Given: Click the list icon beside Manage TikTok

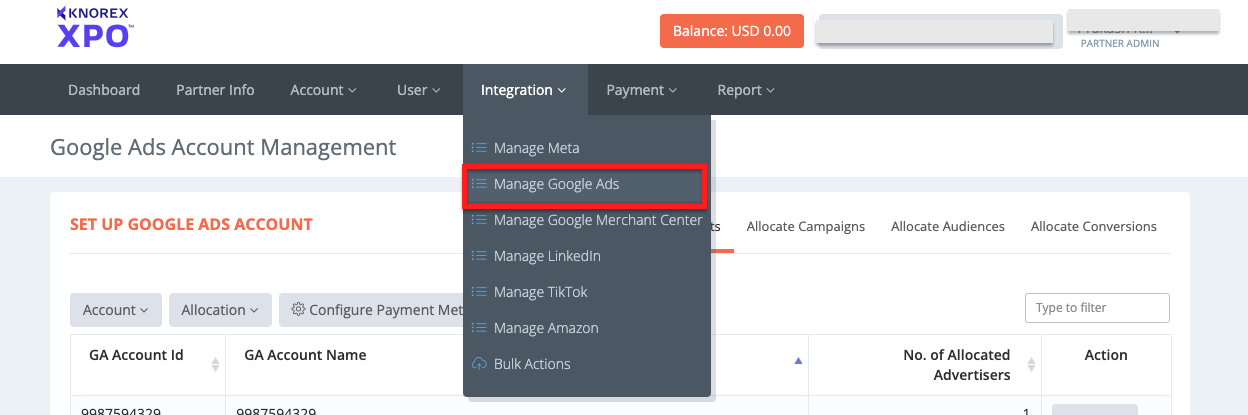Looking at the screenshot, I should point(479,292).
